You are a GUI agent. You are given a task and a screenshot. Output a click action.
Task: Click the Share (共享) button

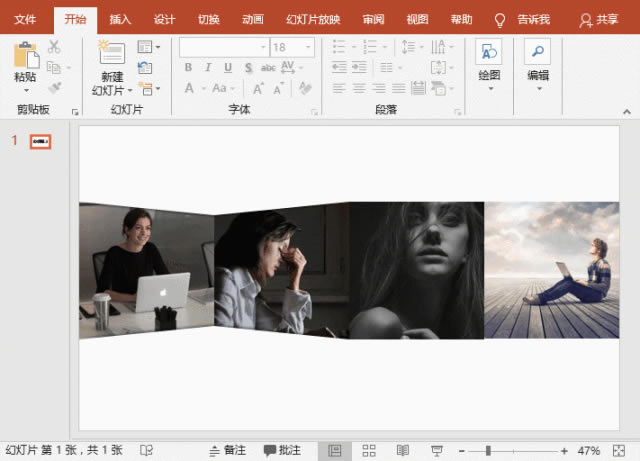click(x=599, y=19)
